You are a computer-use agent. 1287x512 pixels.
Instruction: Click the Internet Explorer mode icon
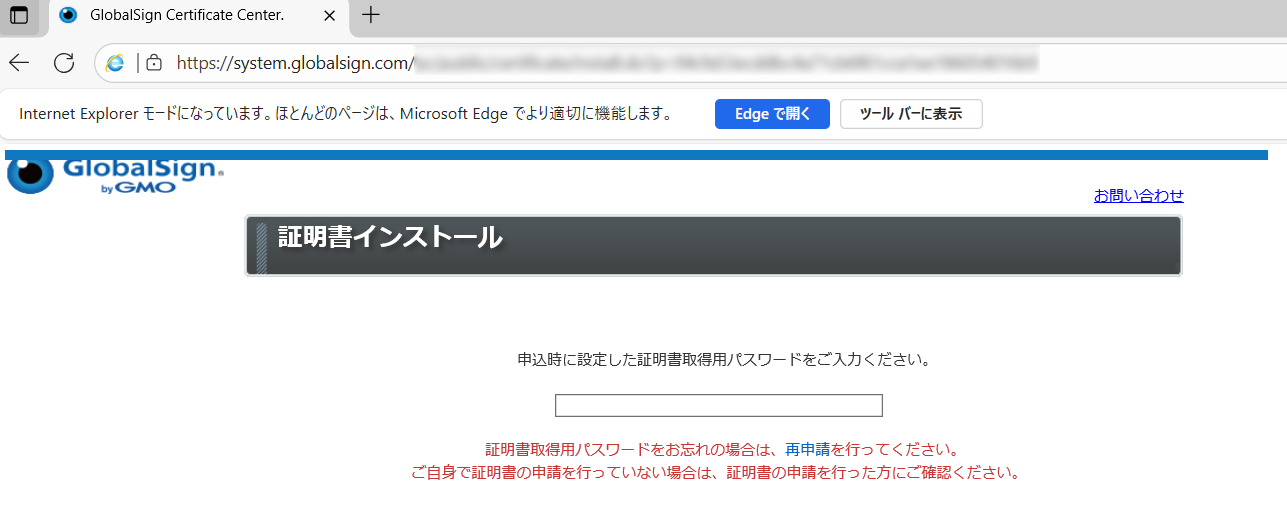pyautogui.click(x=116, y=63)
